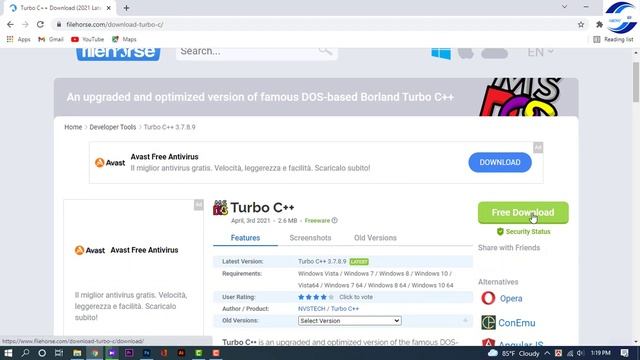Switch to the Features tab
The image size is (640, 360).
pos(245,238)
